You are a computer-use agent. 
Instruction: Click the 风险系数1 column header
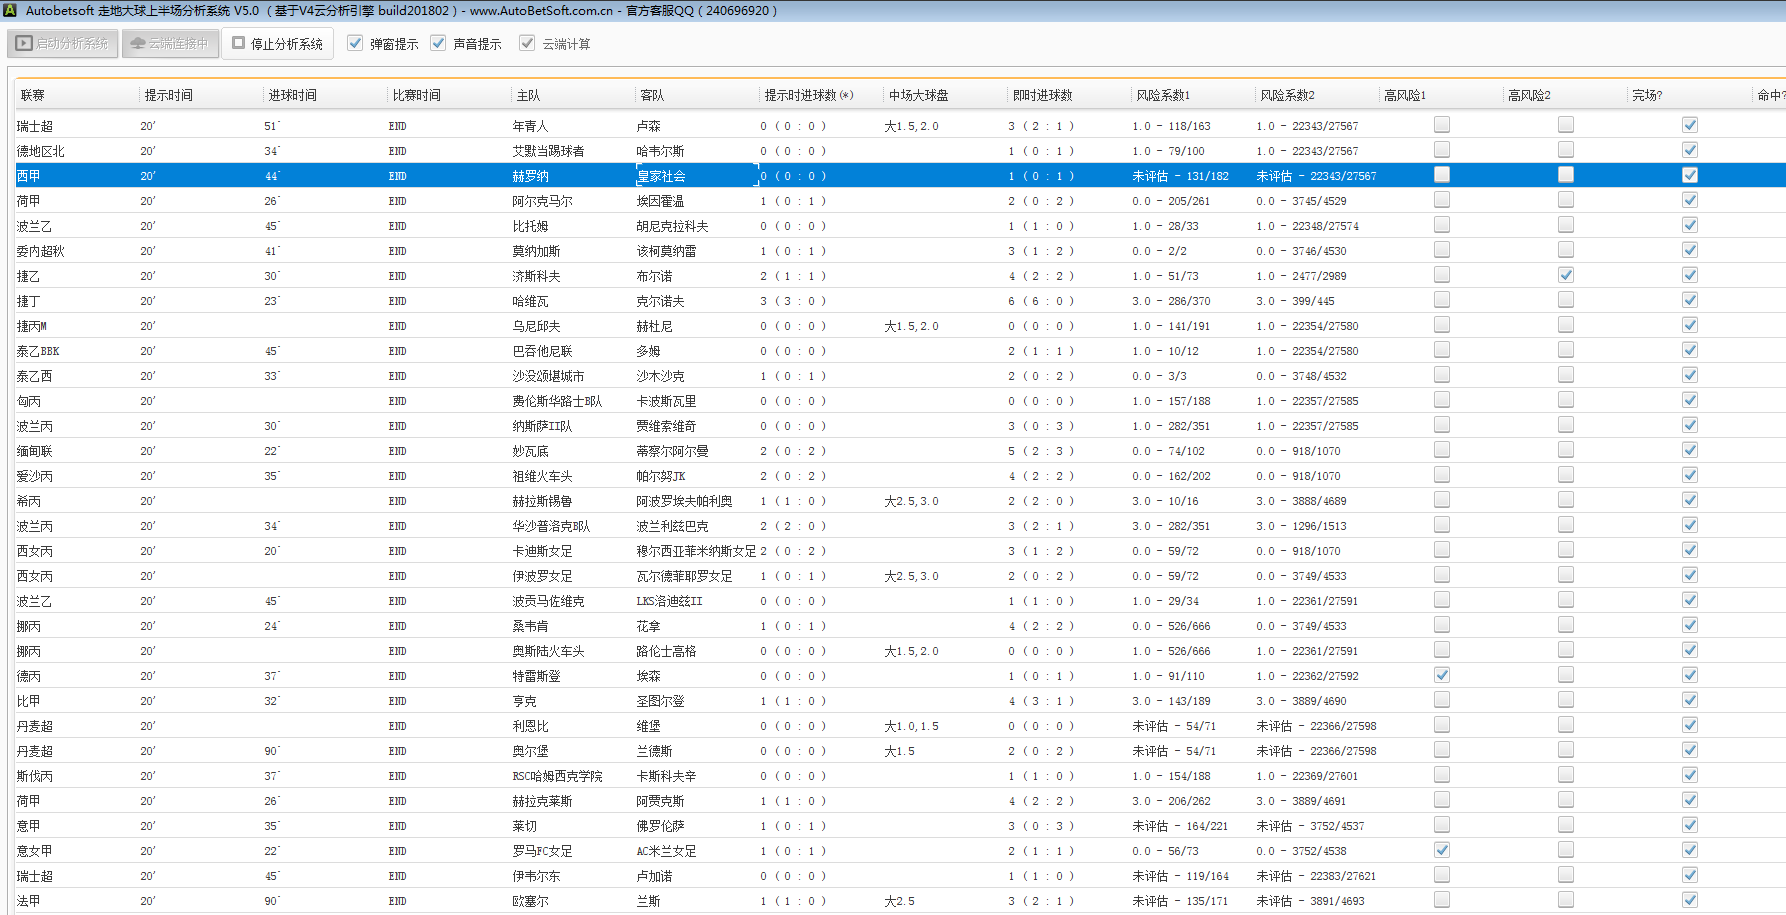tap(1162, 95)
